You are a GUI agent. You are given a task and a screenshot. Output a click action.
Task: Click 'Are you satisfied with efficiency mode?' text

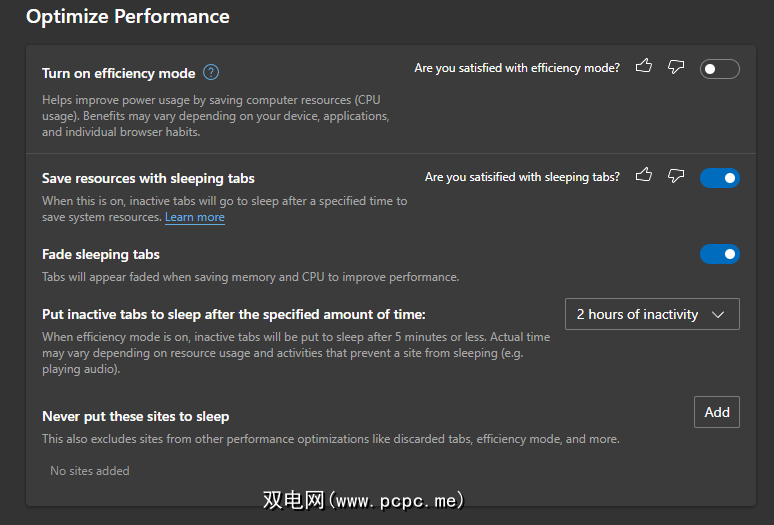pos(517,68)
